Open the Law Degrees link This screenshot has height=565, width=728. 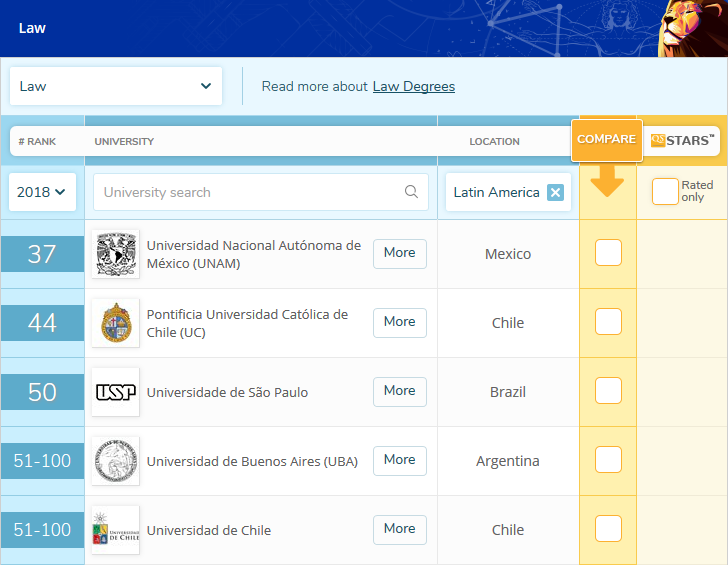tap(414, 86)
